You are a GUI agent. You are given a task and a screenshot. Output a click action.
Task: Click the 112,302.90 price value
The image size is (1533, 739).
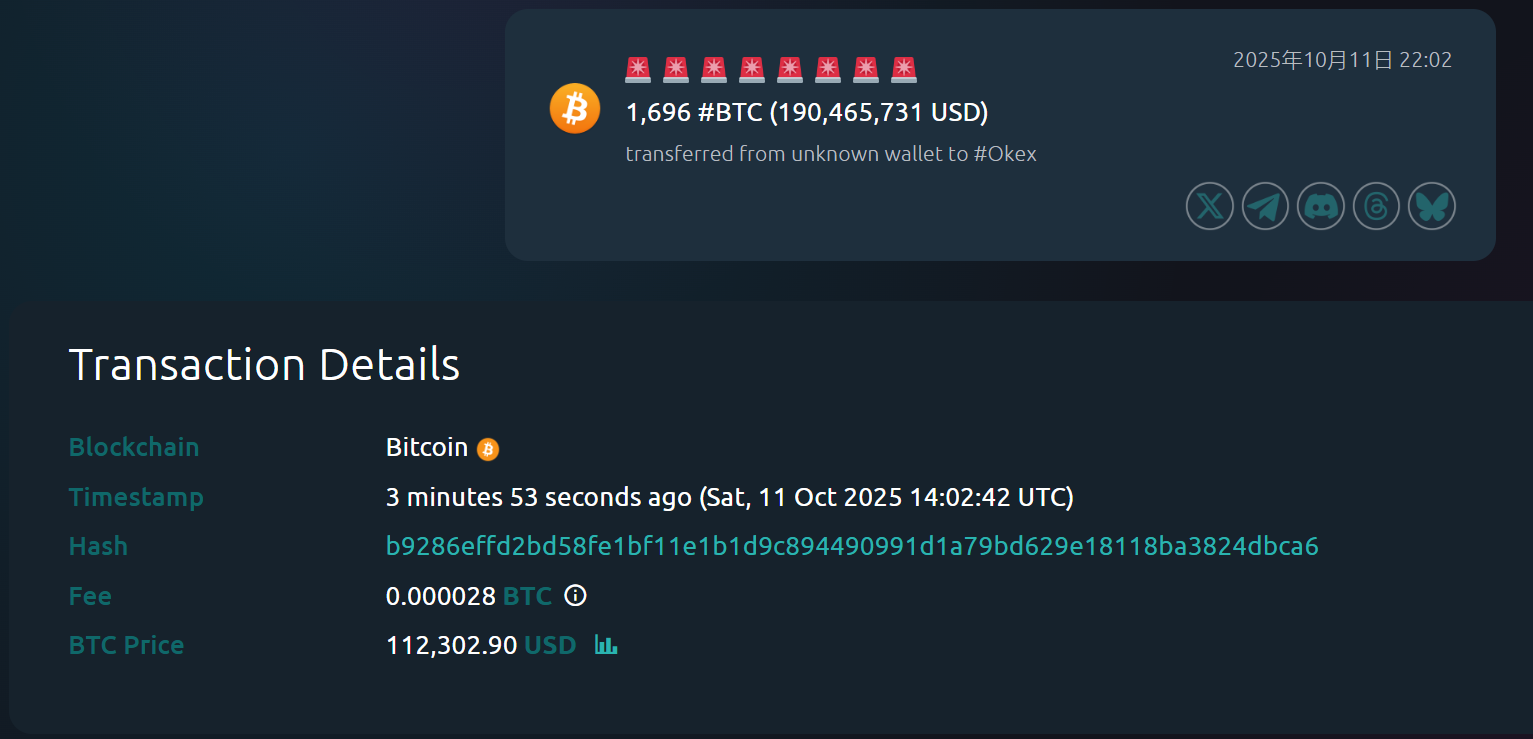[451, 645]
